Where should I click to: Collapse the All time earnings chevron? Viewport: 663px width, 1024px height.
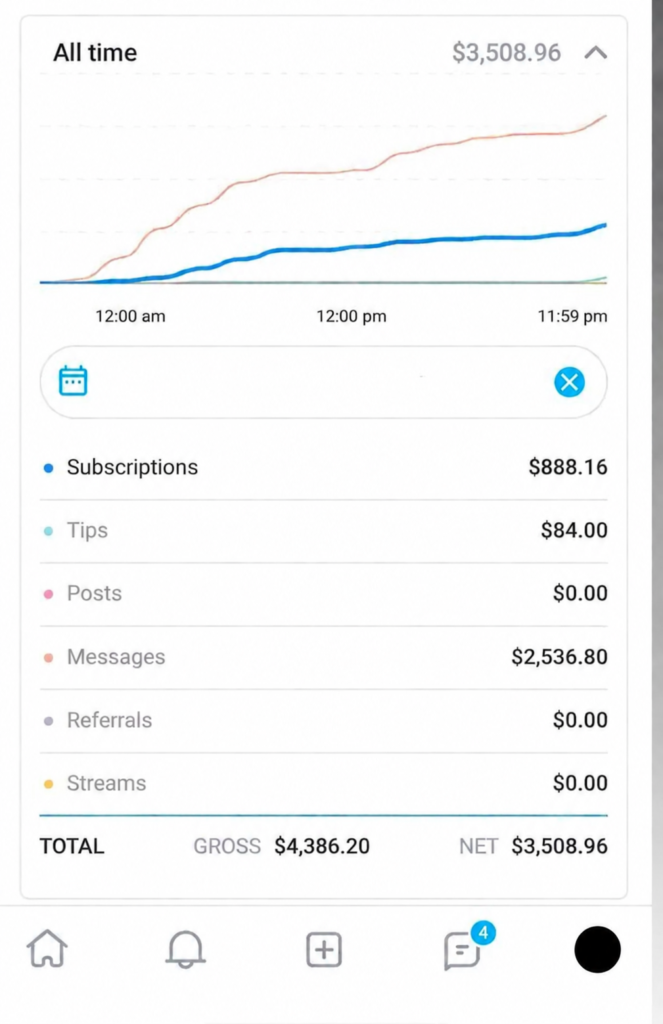596,52
